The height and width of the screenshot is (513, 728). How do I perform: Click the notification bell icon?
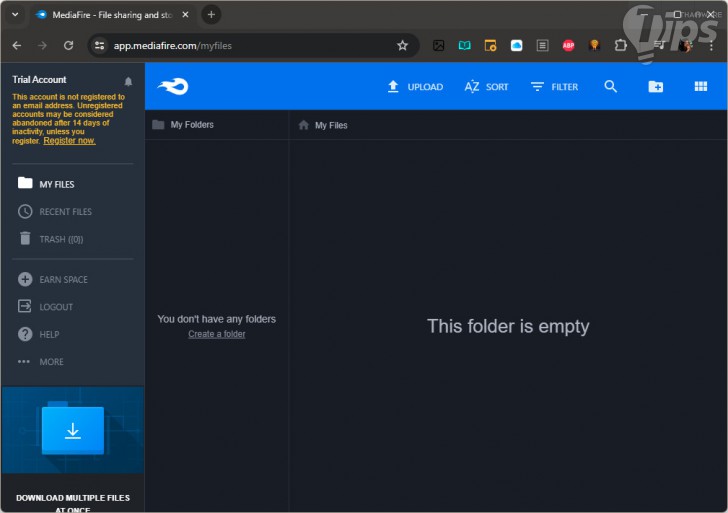pyautogui.click(x=128, y=82)
